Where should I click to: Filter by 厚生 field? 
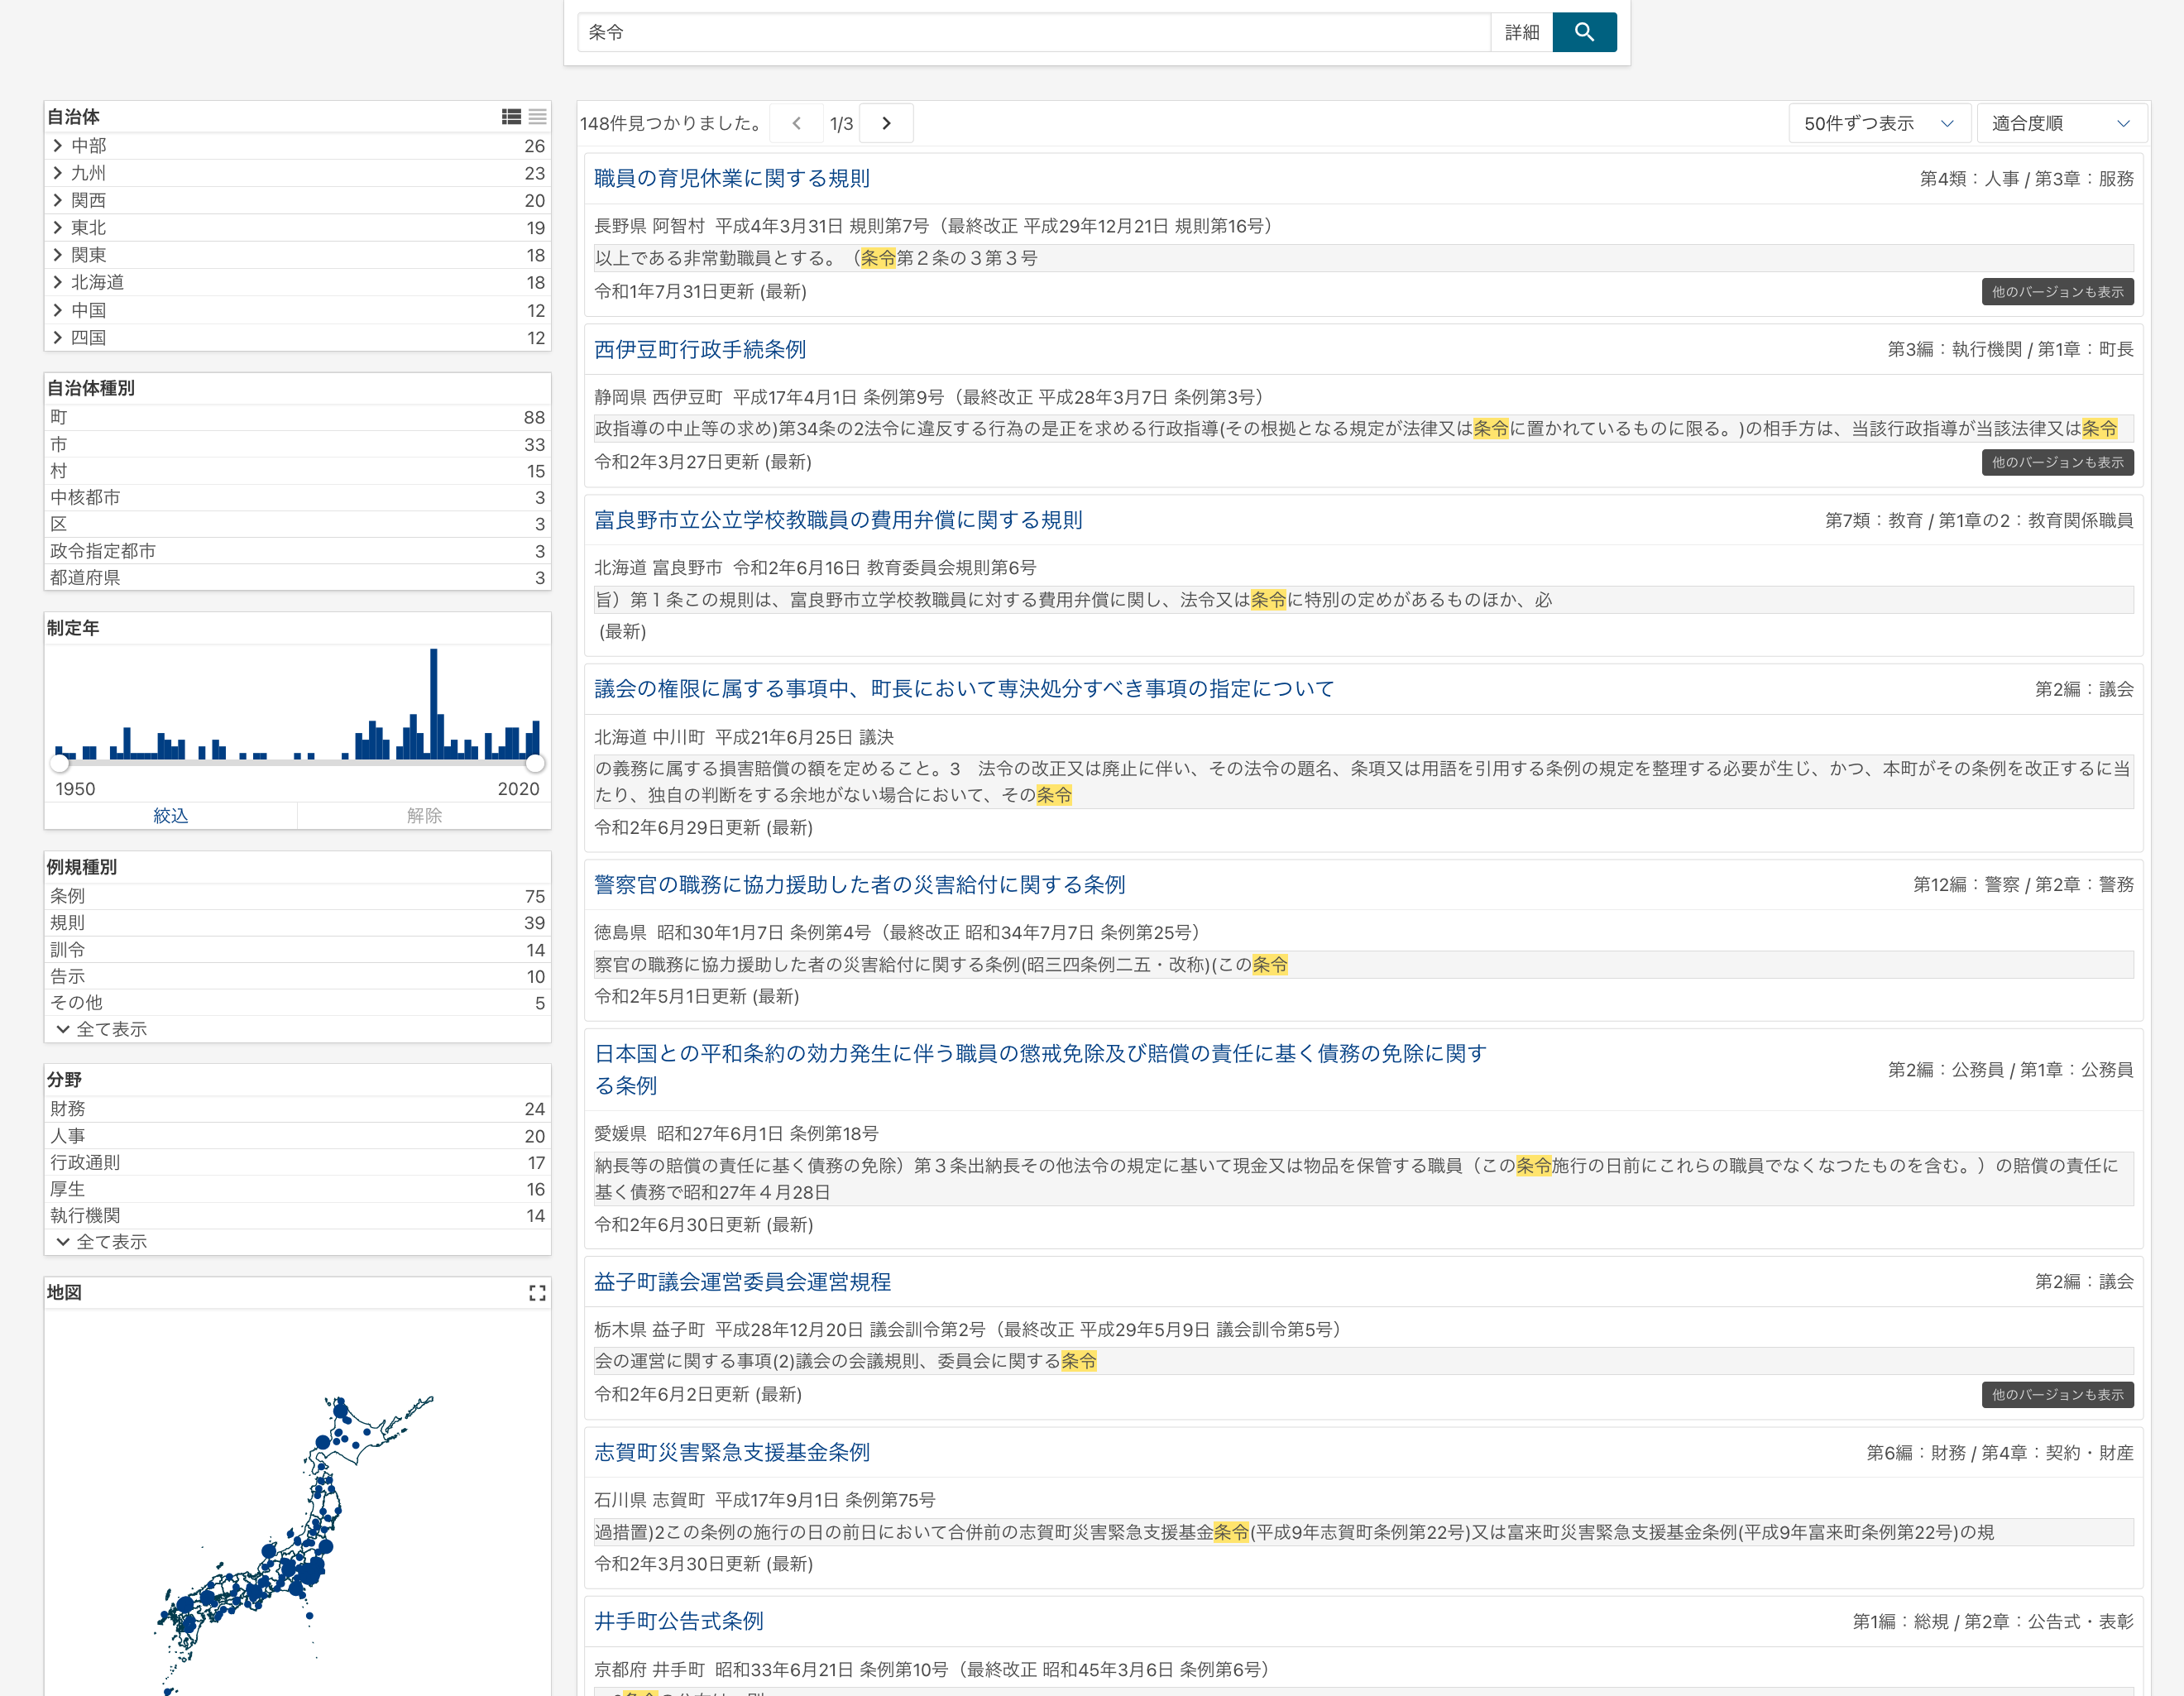pyautogui.click(x=298, y=1189)
